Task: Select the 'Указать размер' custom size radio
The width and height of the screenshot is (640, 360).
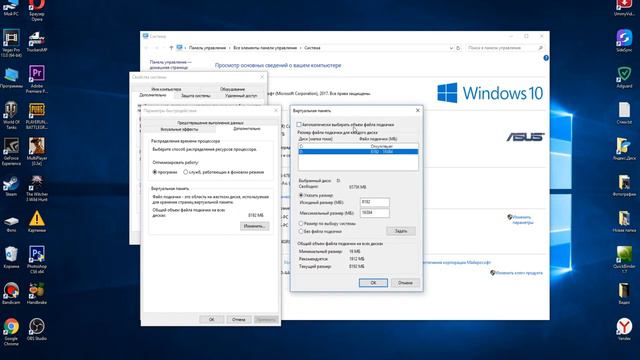Action: tap(301, 195)
